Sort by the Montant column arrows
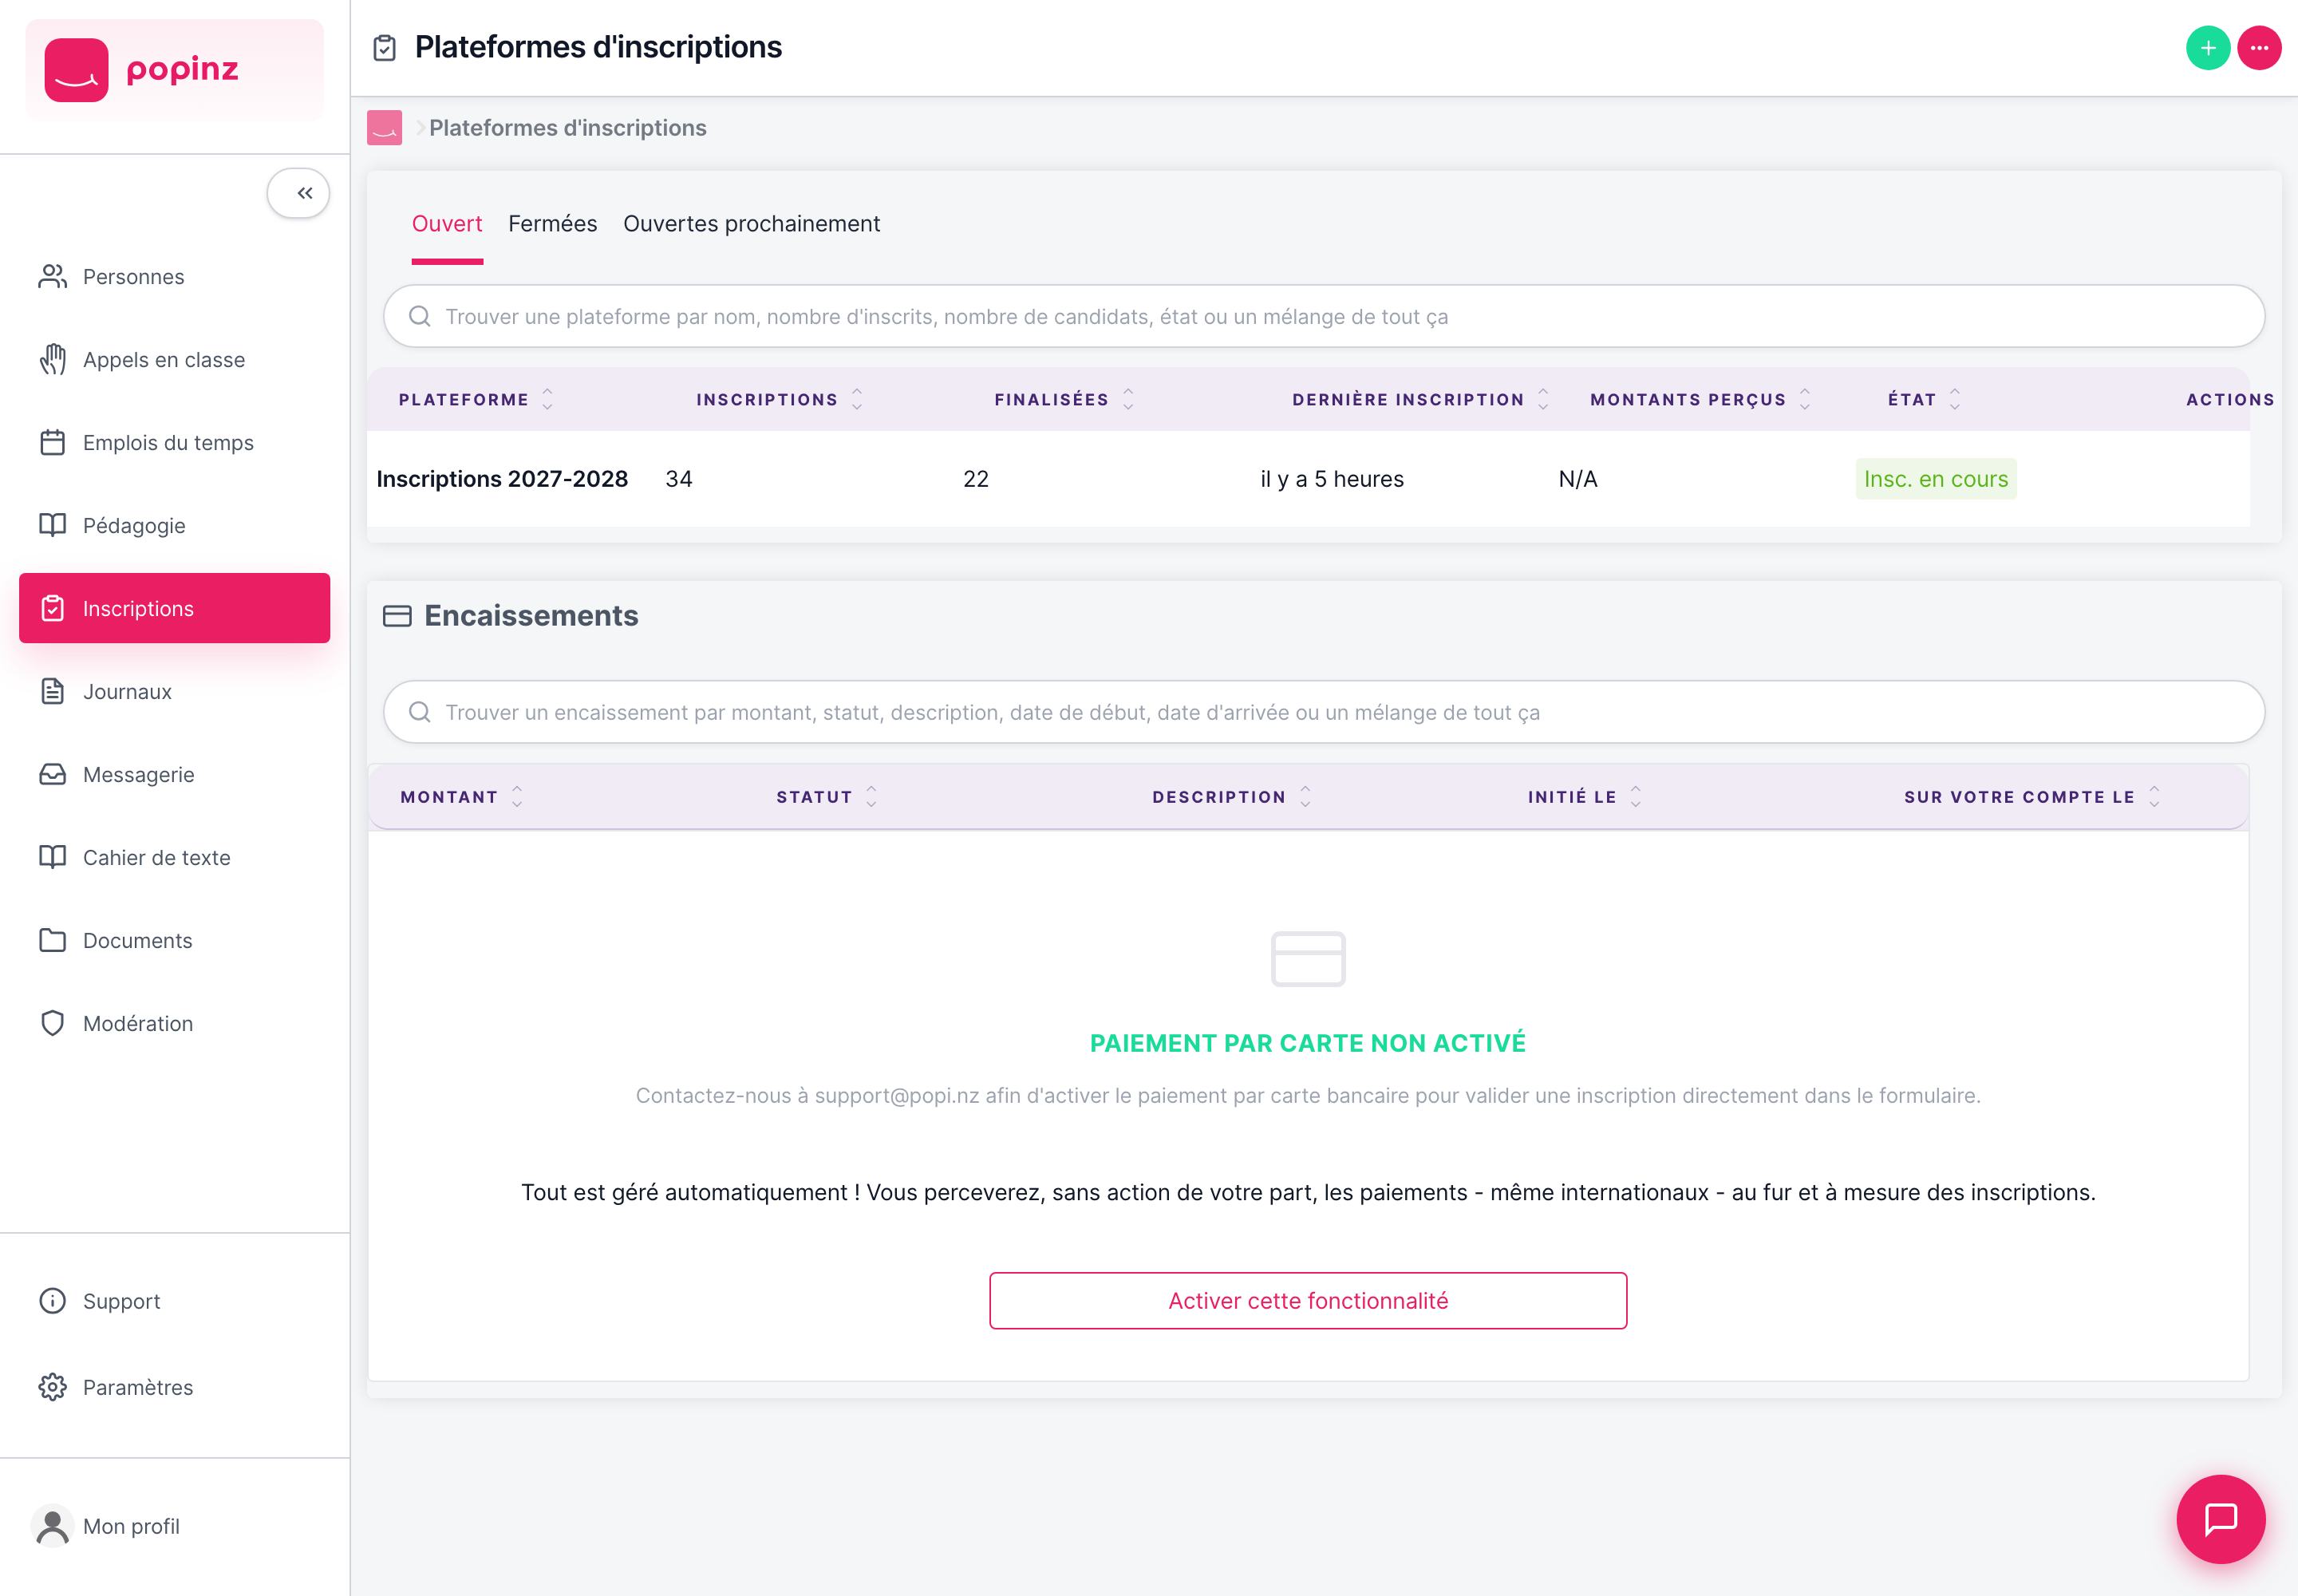This screenshot has height=1596, width=2298. coord(517,796)
